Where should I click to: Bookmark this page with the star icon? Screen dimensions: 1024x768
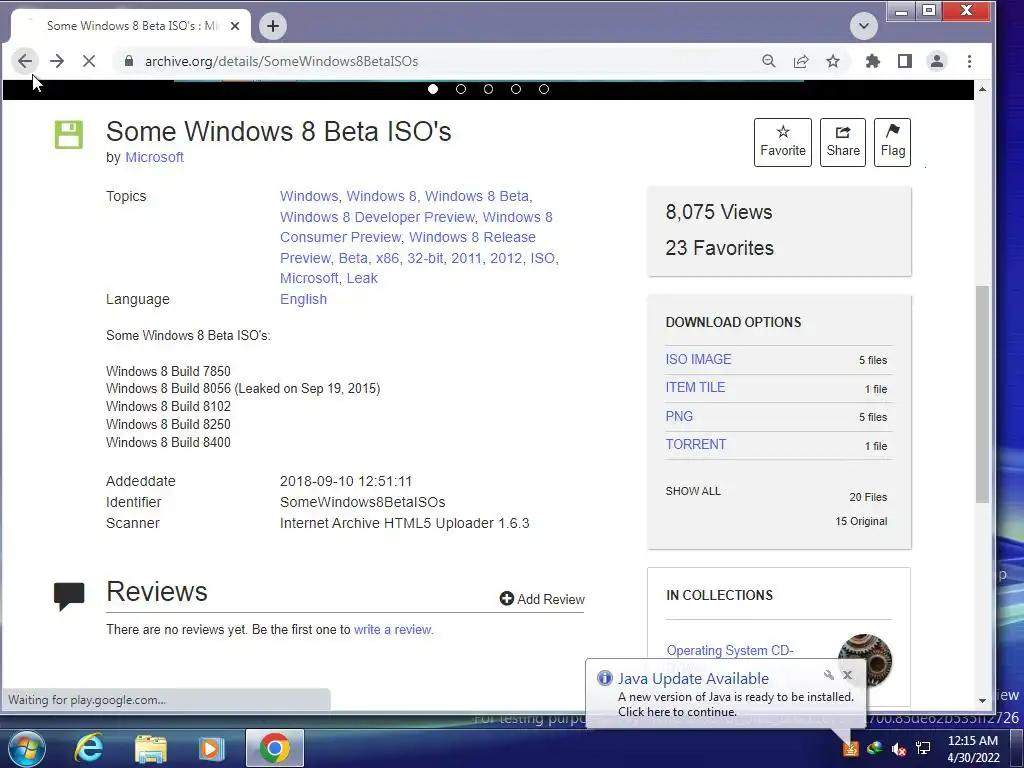pos(833,61)
